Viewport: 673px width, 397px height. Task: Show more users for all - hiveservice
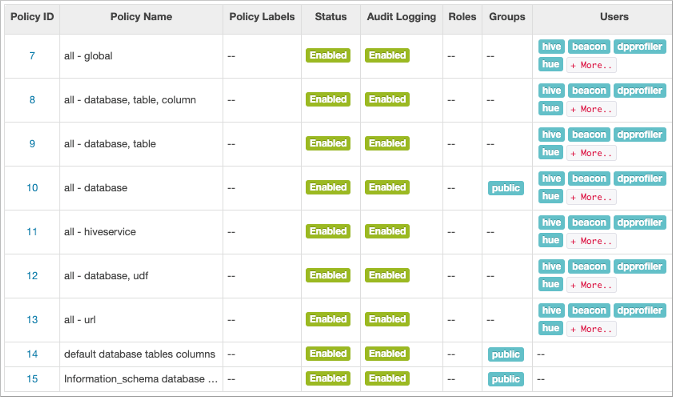coord(591,241)
